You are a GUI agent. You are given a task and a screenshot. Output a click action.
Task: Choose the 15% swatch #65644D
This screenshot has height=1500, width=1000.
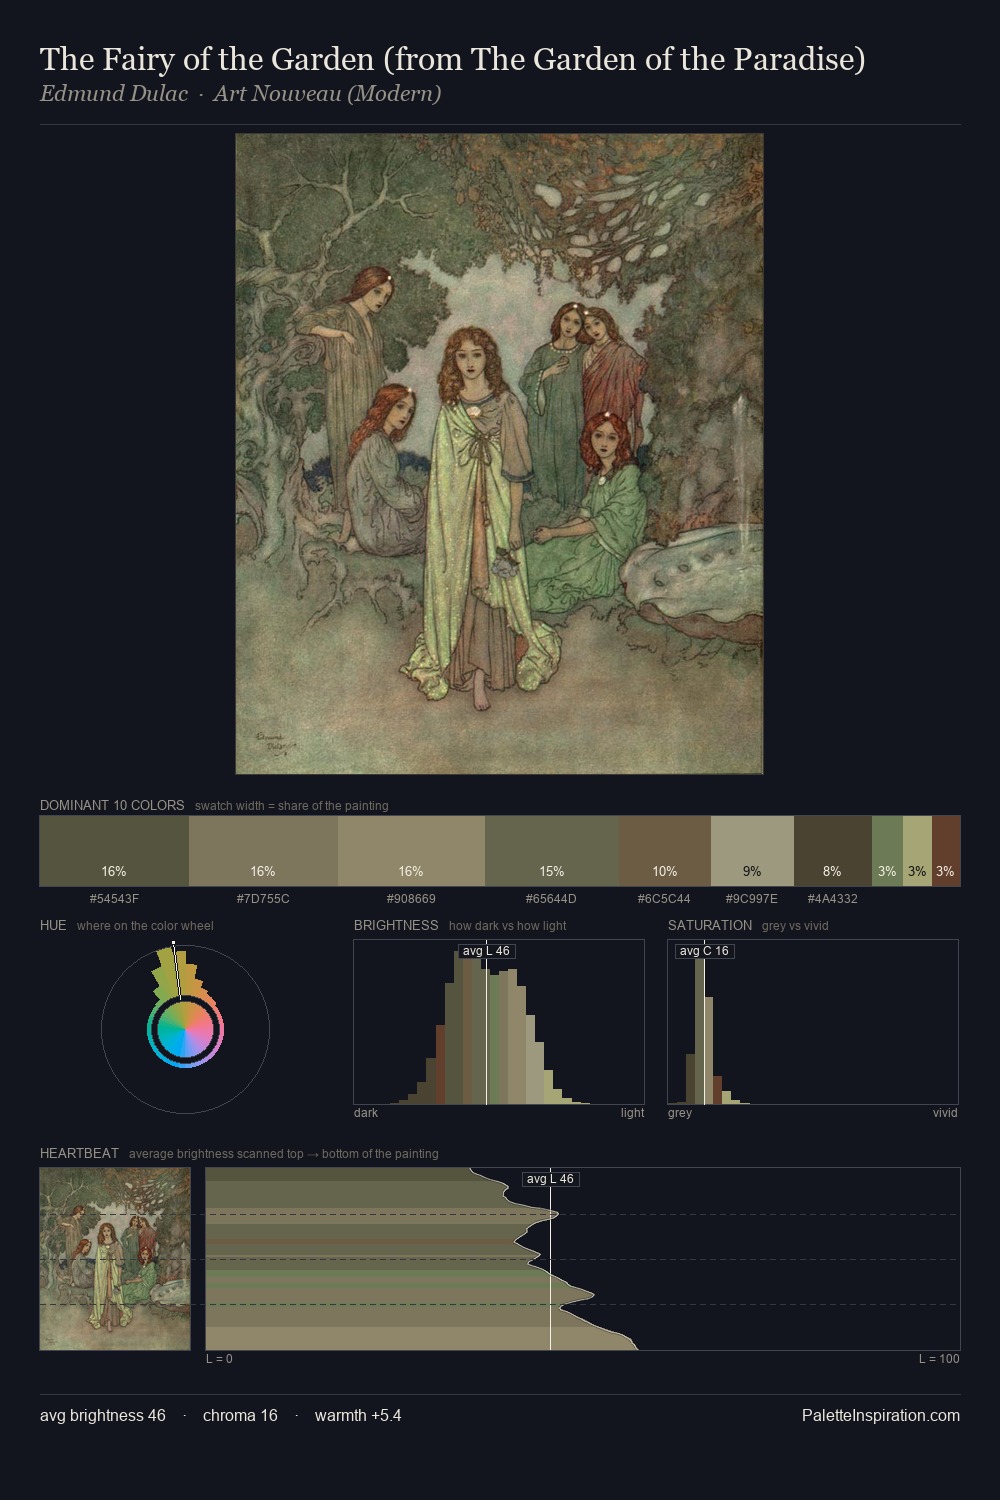point(552,851)
